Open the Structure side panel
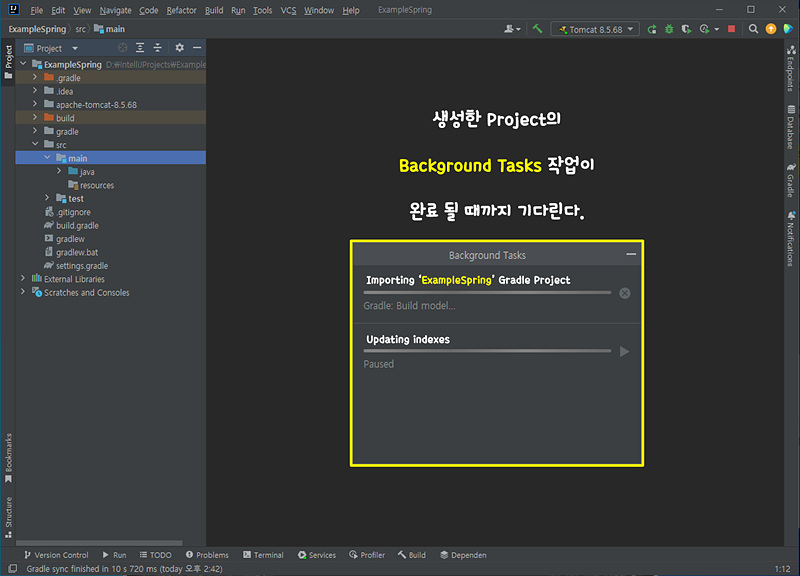This screenshot has height=576, width=800. point(8,517)
